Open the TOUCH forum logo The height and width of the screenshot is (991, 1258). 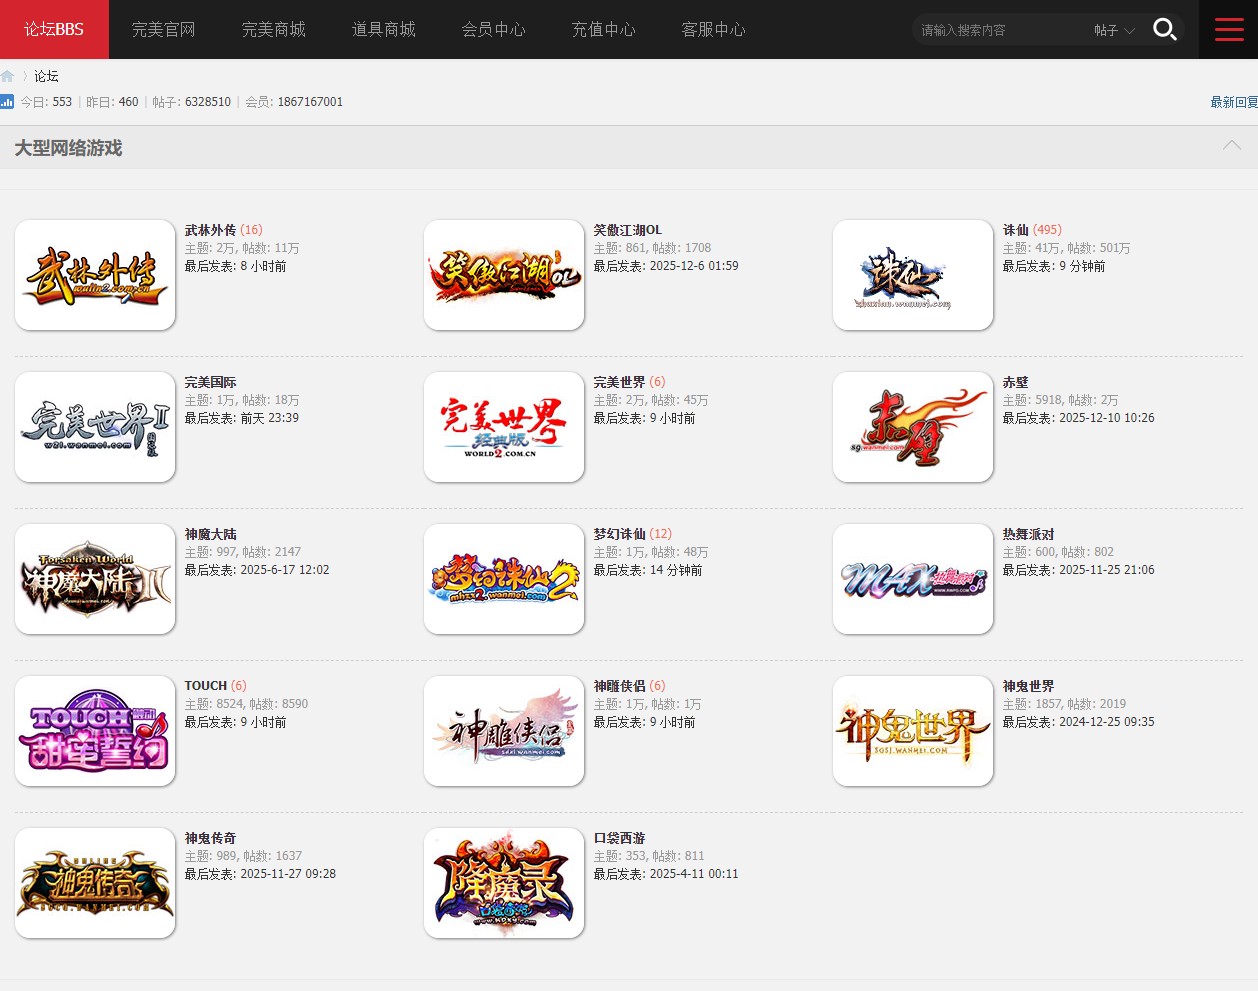pos(95,731)
